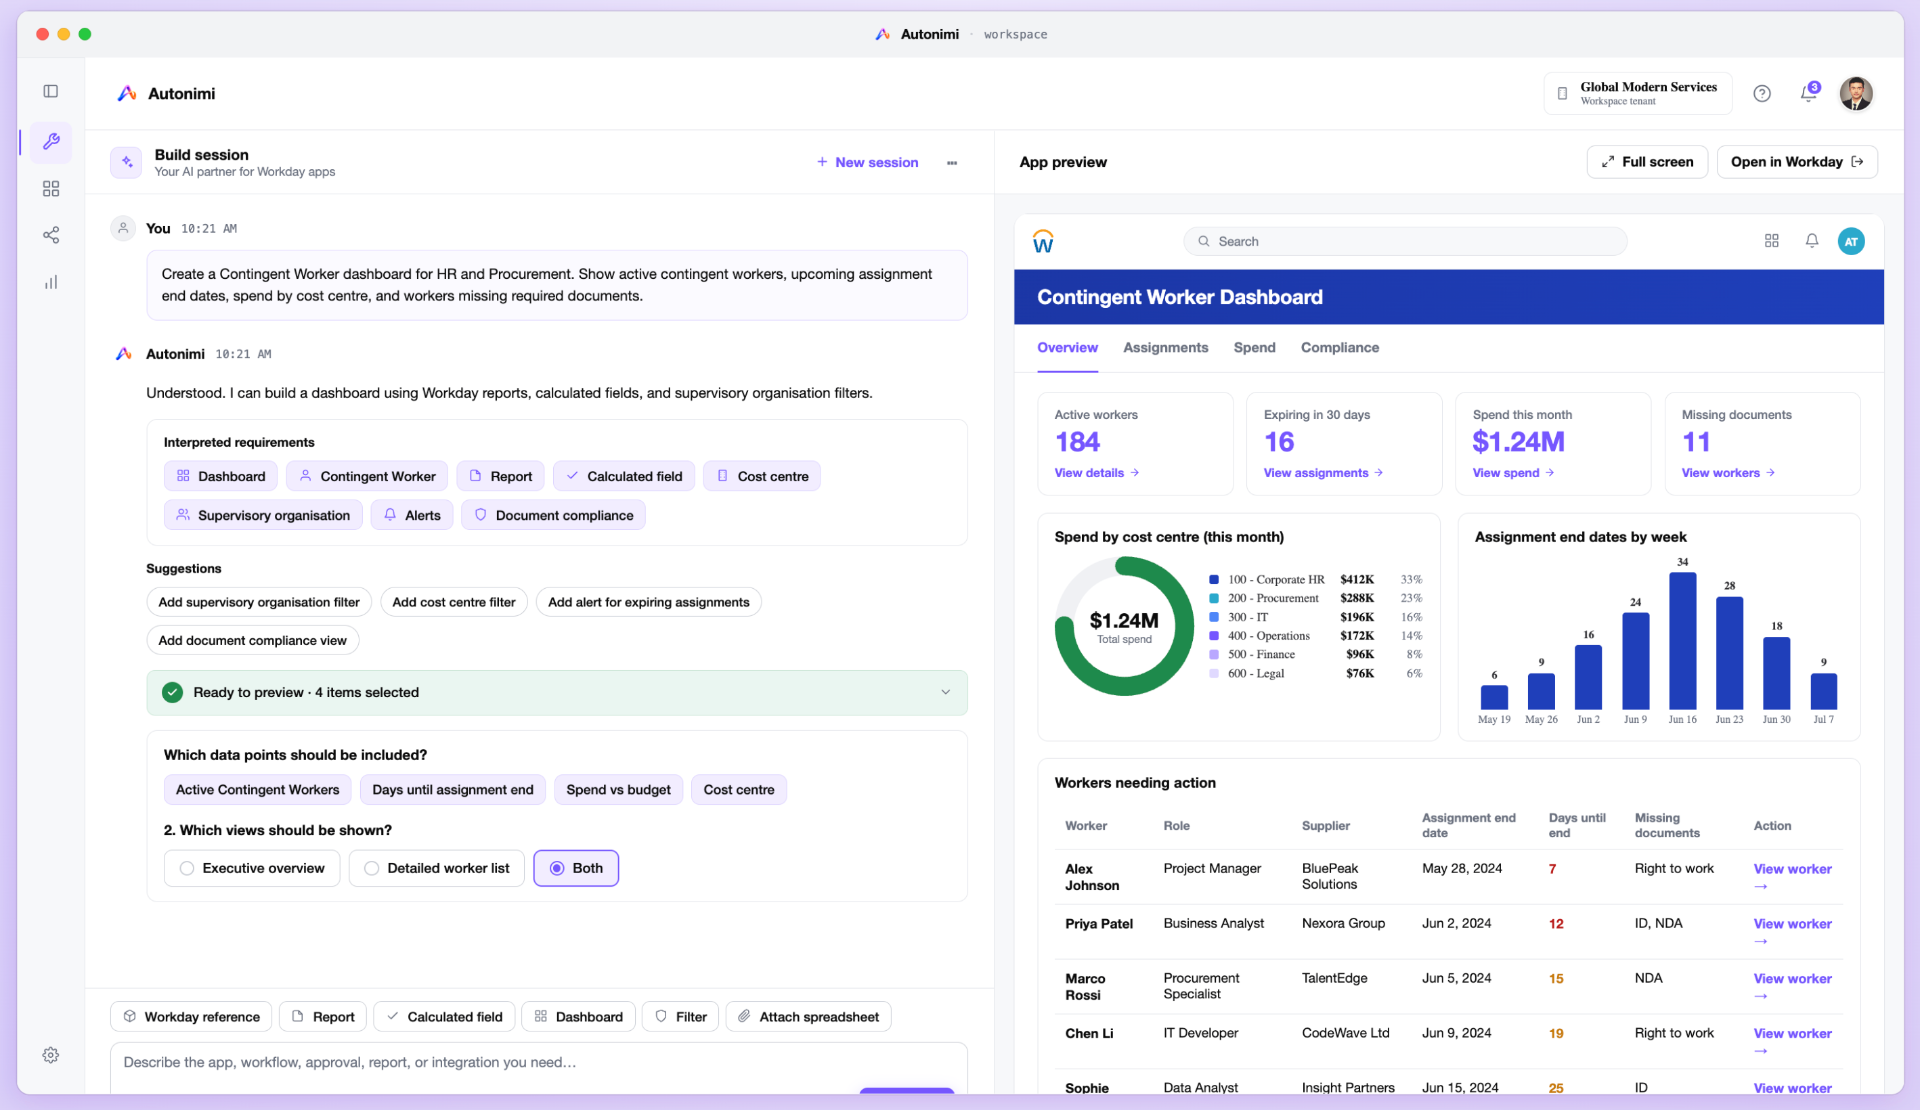Switch to the Overview tab

coord(1067,348)
